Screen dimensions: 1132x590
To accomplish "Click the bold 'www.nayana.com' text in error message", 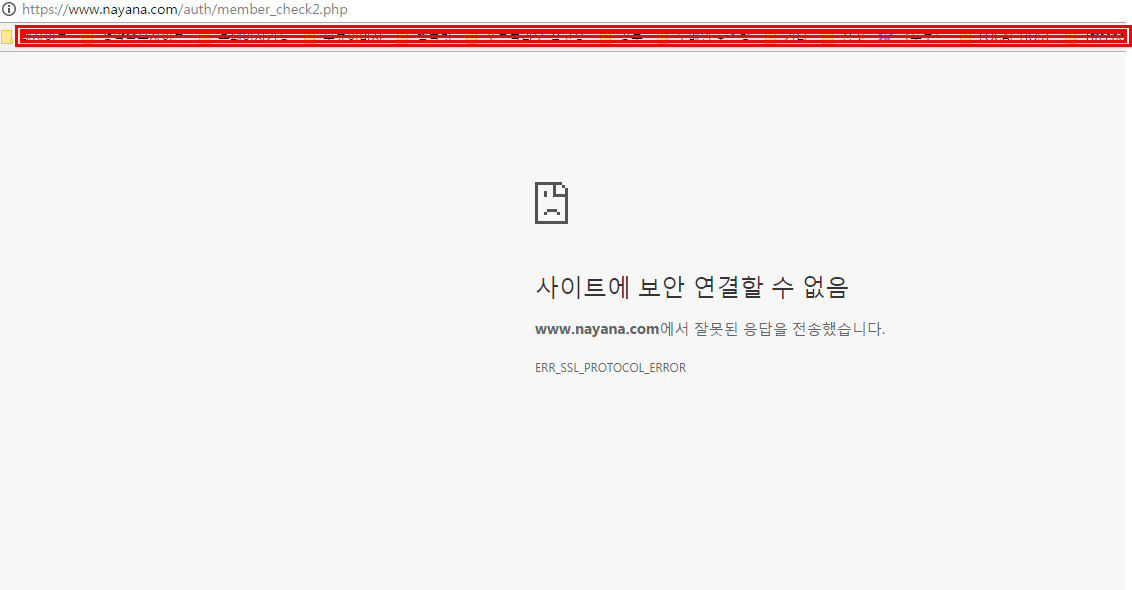I will coord(597,329).
